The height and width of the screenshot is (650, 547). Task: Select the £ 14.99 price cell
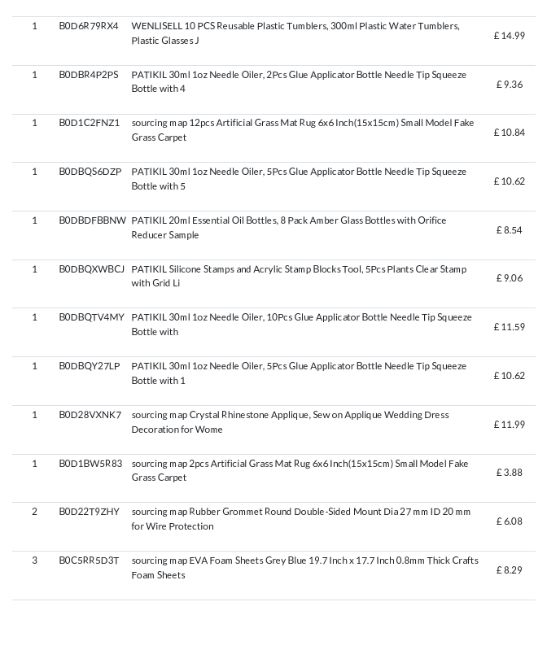pos(509,36)
